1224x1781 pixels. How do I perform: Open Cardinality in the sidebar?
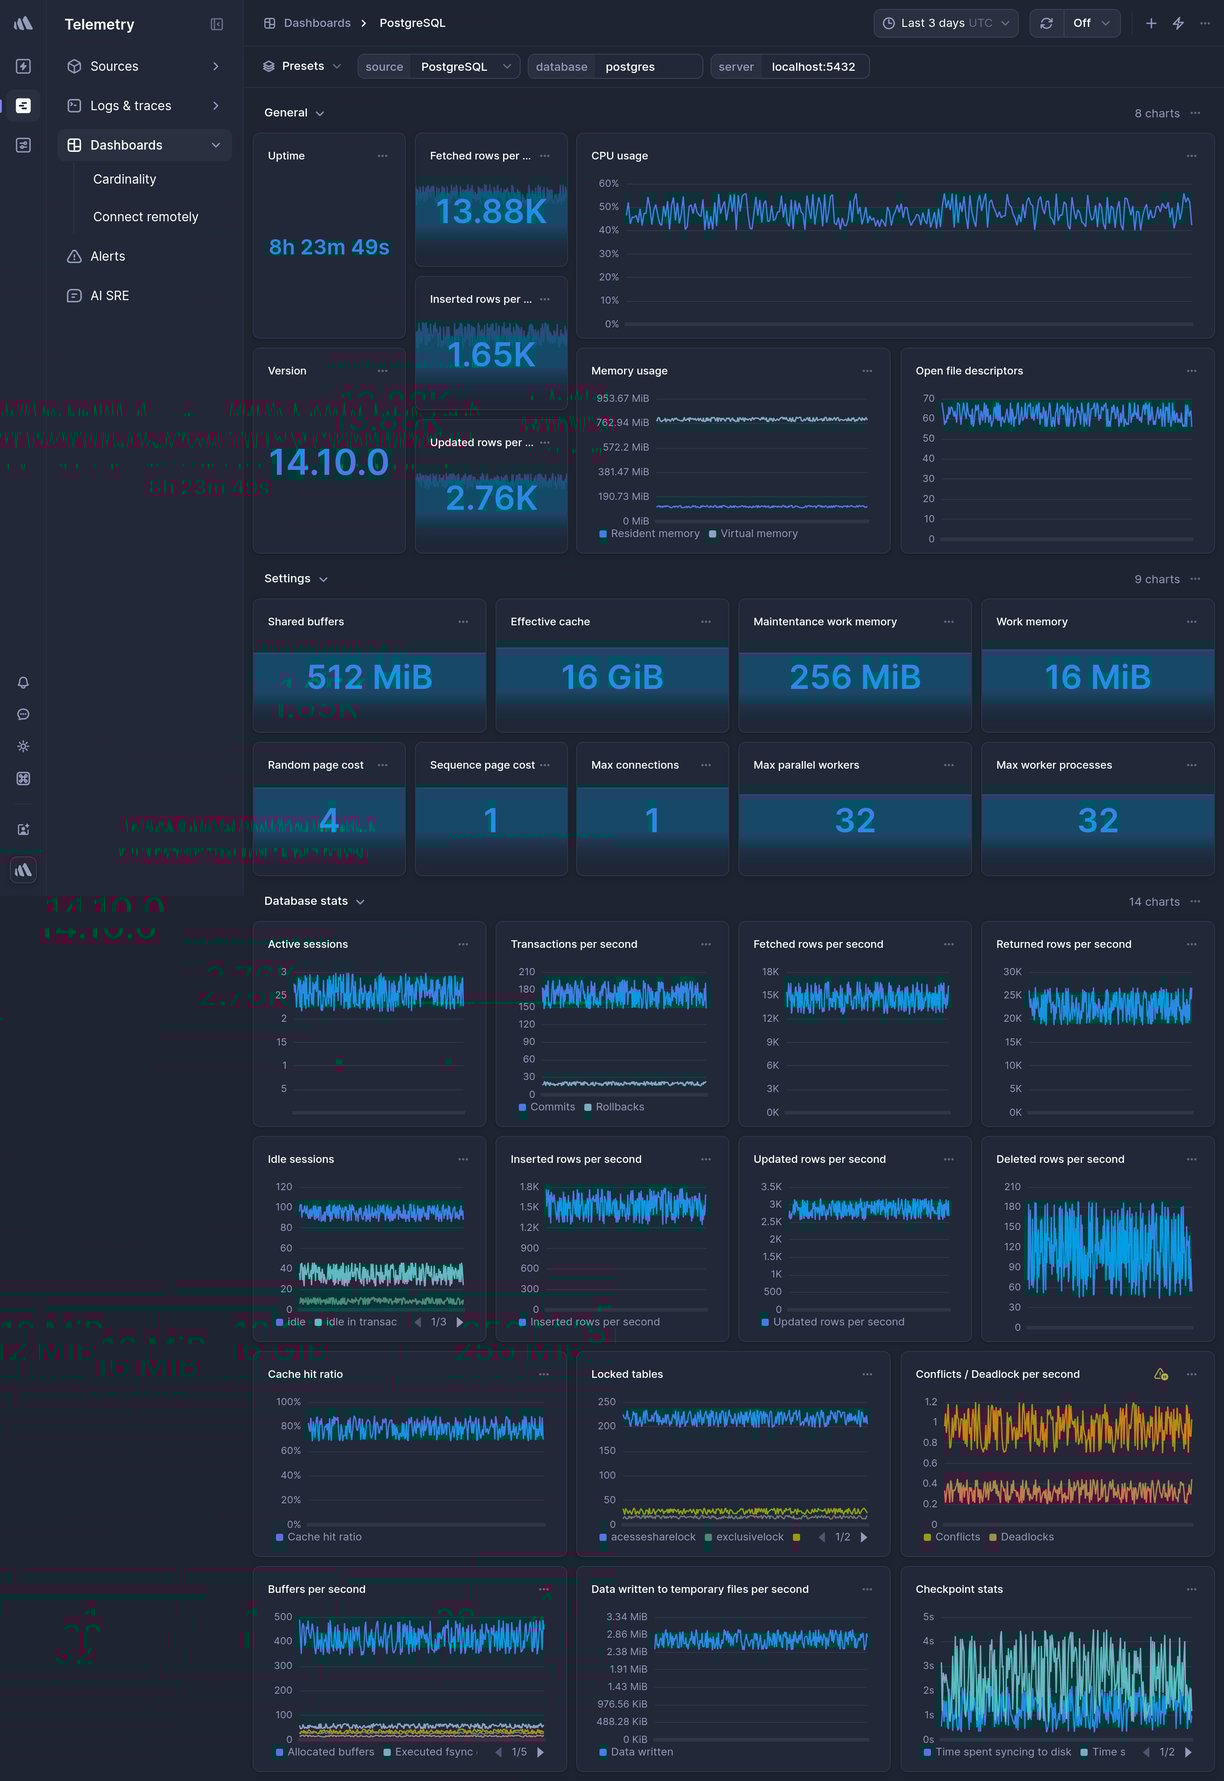(x=125, y=179)
